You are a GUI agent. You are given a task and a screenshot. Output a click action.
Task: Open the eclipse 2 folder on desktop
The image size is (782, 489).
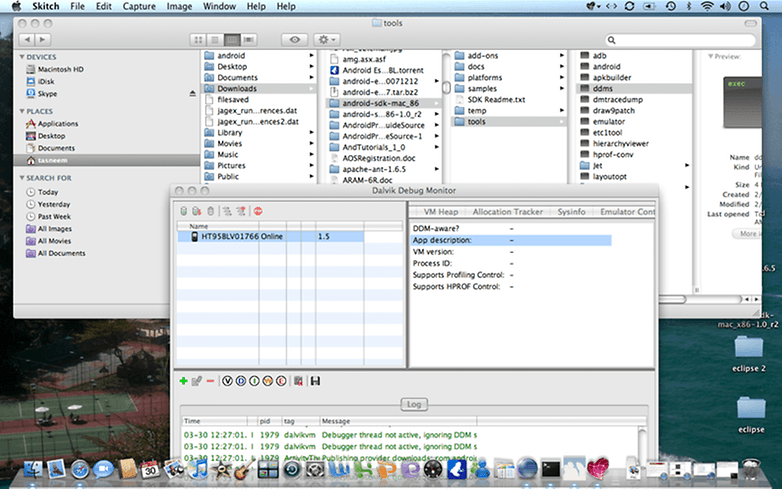[749, 347]
